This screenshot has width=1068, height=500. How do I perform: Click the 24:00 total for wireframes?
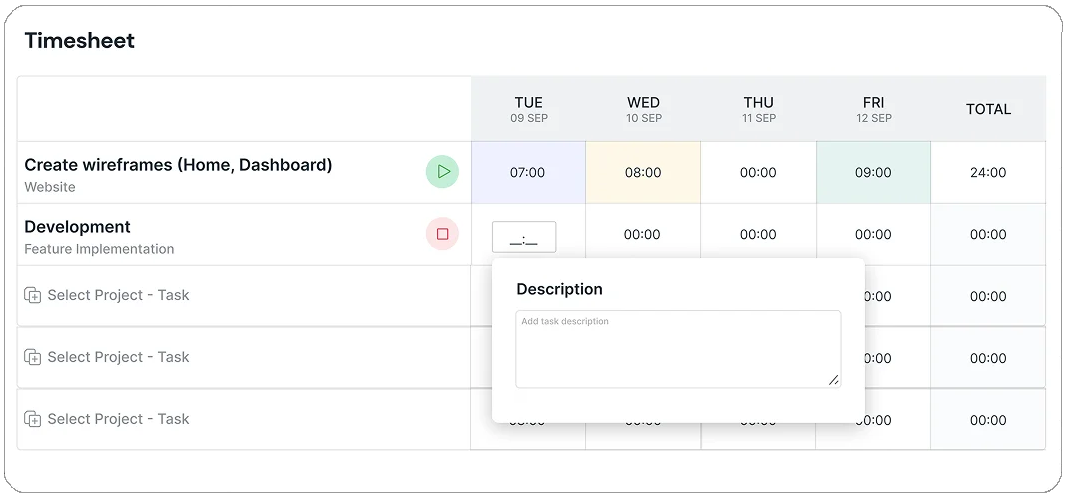pyautogui.click(x=988, y=173)
